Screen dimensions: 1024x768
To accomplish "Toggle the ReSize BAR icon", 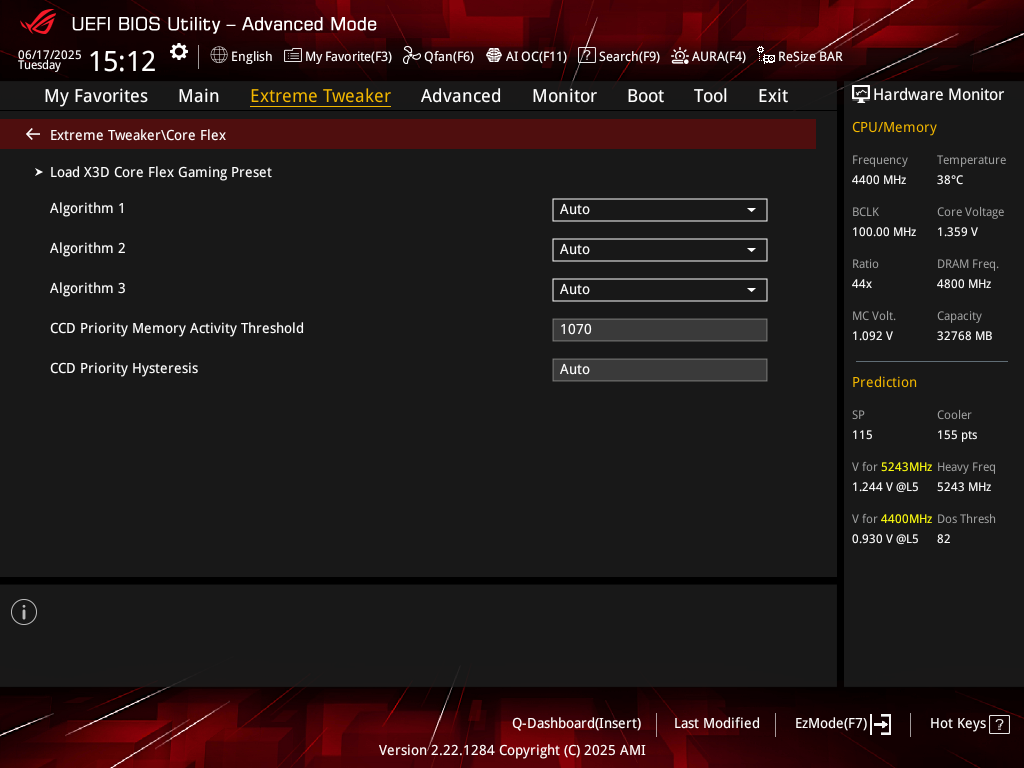I will coord(765,56).
